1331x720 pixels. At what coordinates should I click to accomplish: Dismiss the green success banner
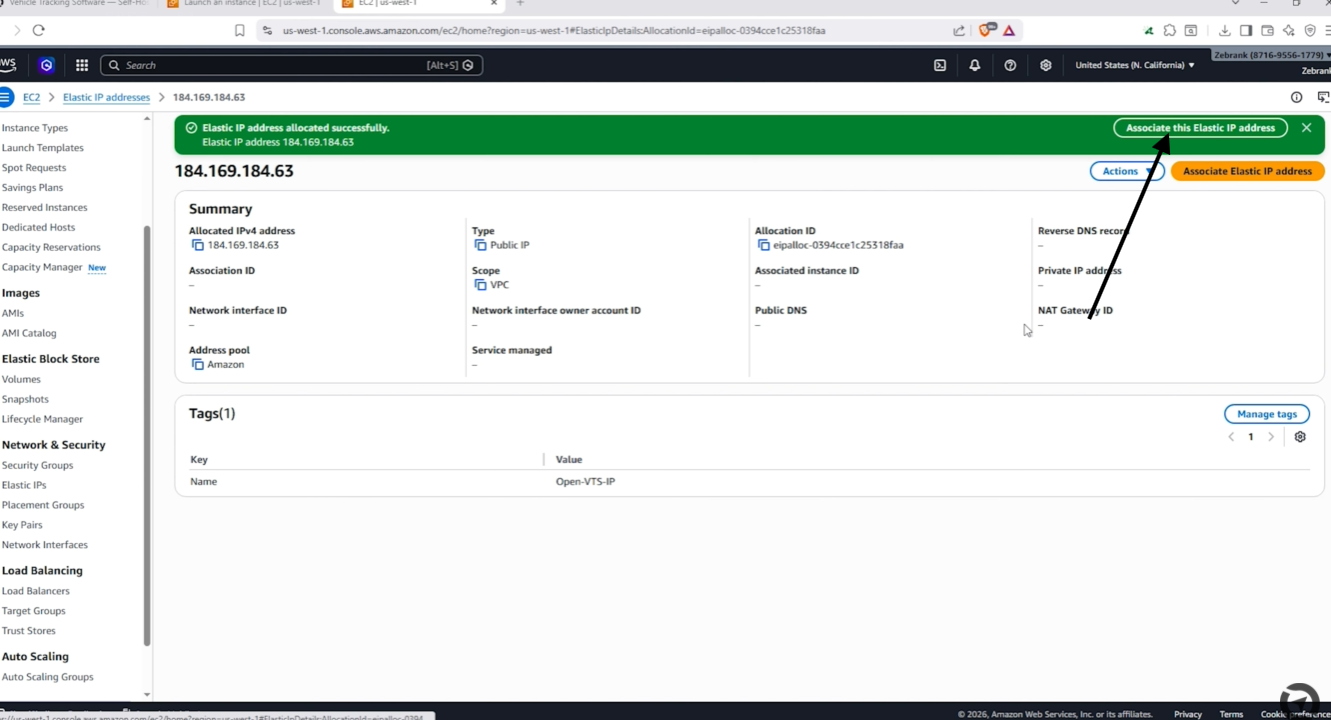(x=1306, y=128)
